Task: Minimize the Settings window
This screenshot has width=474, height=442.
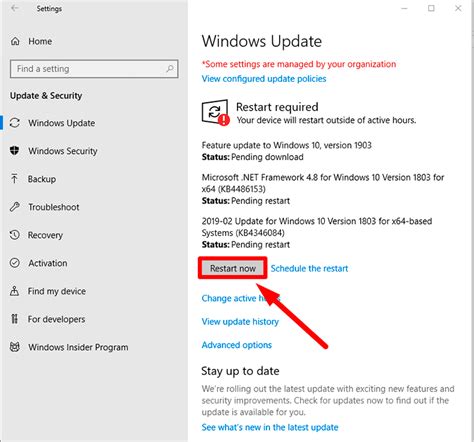Action: (404, 8)
